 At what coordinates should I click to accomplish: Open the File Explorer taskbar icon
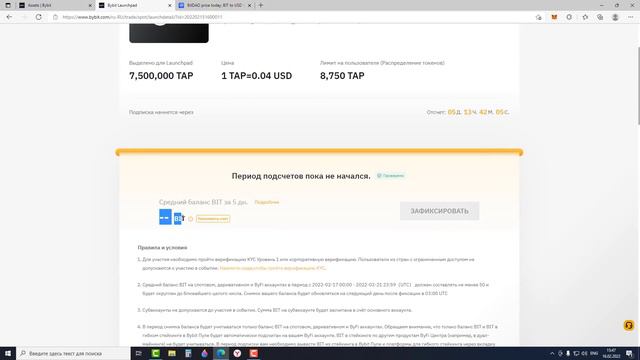(x=172, y=353)
